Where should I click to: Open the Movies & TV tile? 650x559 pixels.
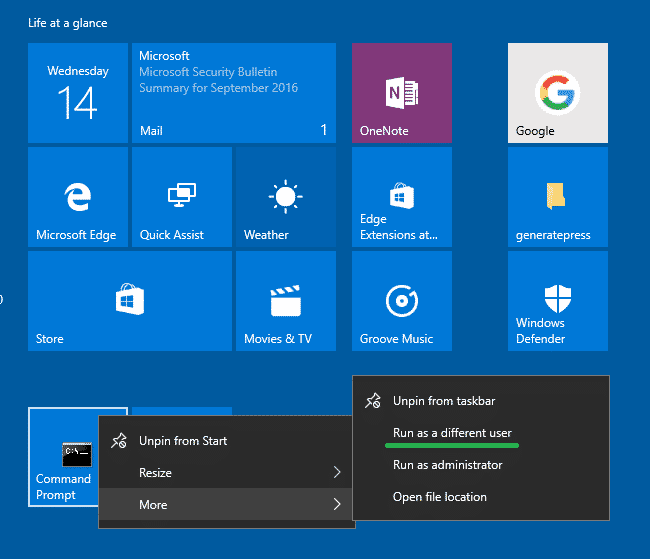[x=286, y=301]
